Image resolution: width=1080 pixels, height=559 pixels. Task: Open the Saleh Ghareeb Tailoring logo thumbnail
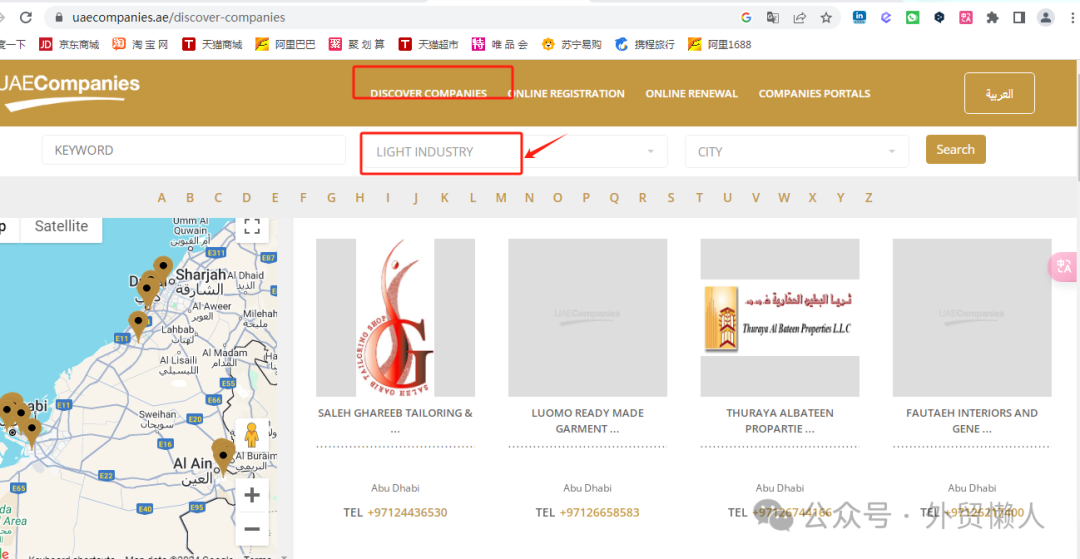pyautogui.click(x=395, y=317)
